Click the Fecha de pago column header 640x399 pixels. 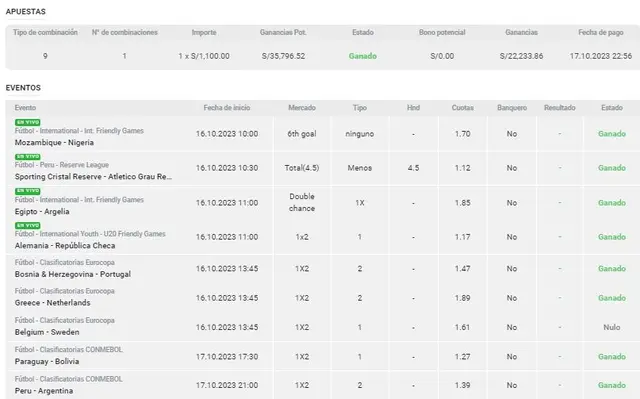pos(601,32)
